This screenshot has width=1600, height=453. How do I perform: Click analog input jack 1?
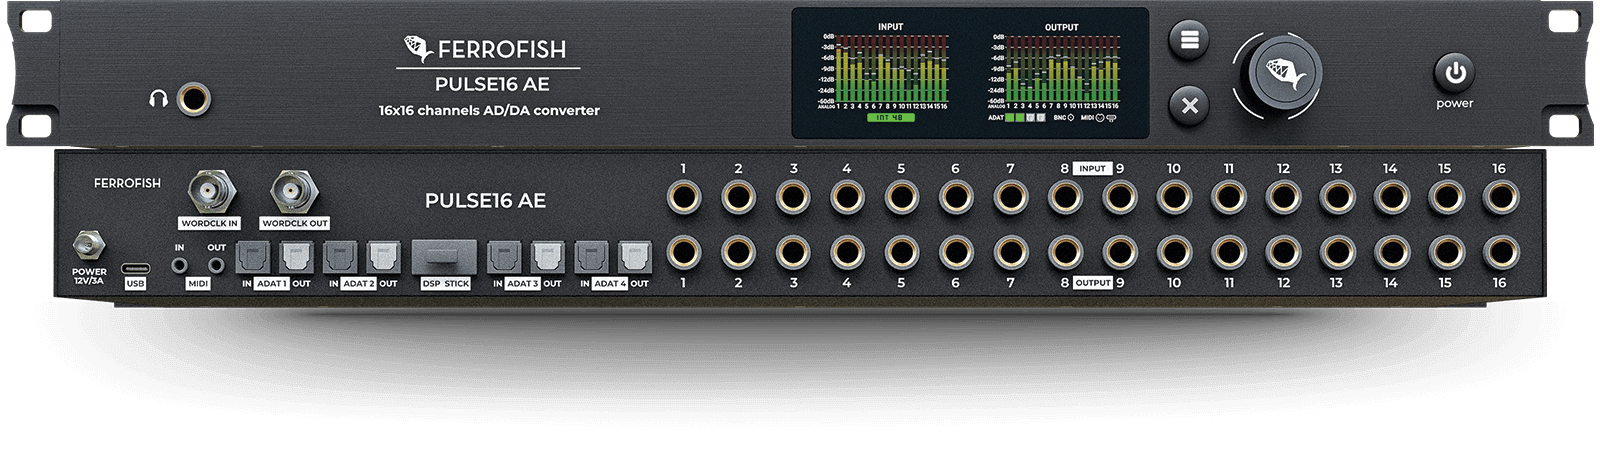click(684, 198)
